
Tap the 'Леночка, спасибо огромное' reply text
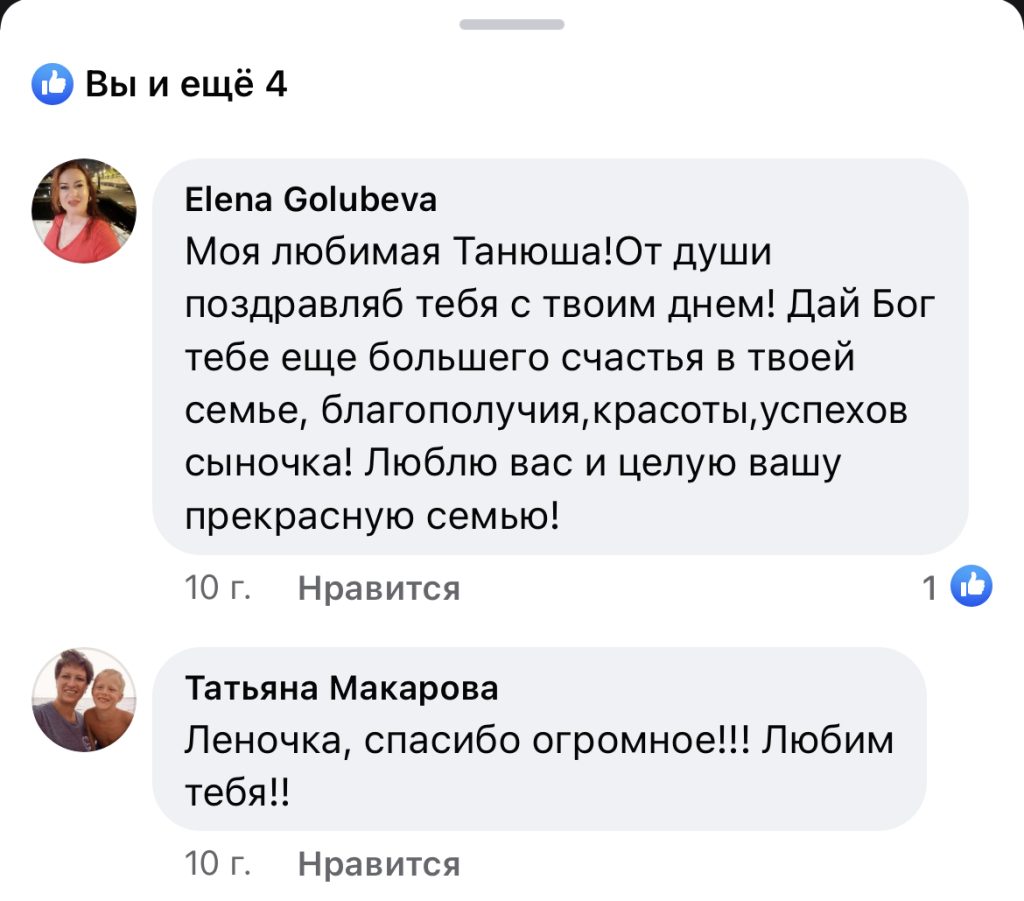coord(540,741)
